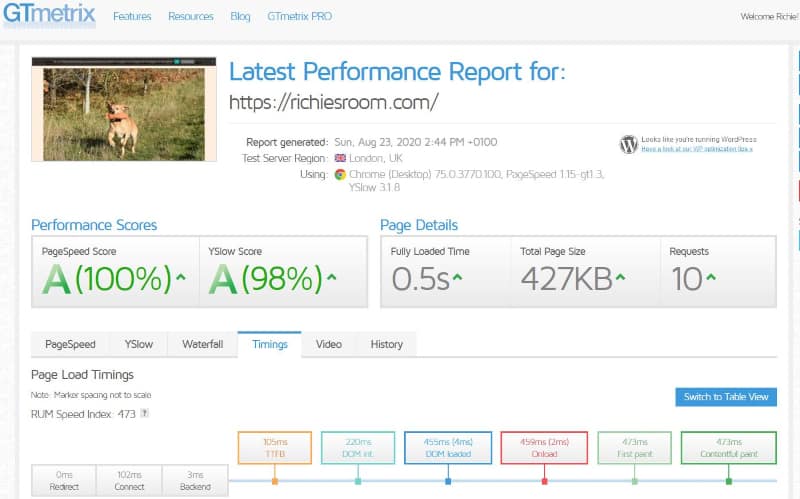Viewport: 800px width, 499px height.
Task: Click the RUM Speed Index help icon
Action: point(145,413)
